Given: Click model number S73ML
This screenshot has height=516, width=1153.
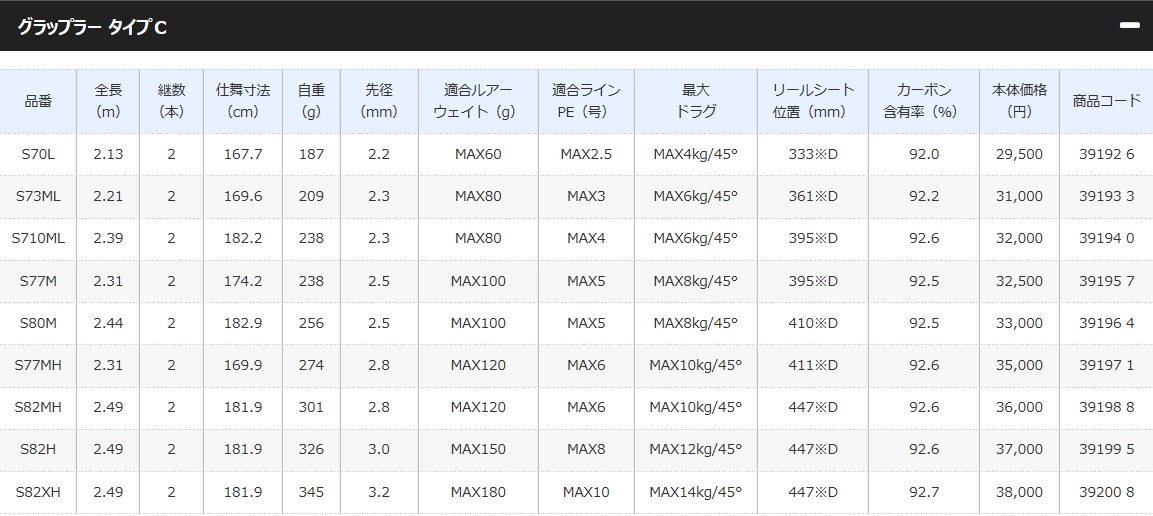Looking at the screenshot, I should point(38,196).
